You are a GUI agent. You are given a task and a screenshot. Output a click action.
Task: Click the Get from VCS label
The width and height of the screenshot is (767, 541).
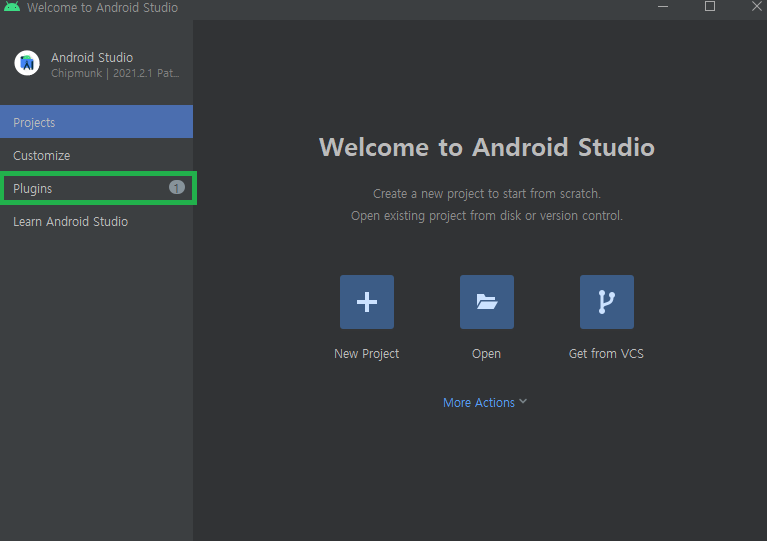tap(606, 354)
